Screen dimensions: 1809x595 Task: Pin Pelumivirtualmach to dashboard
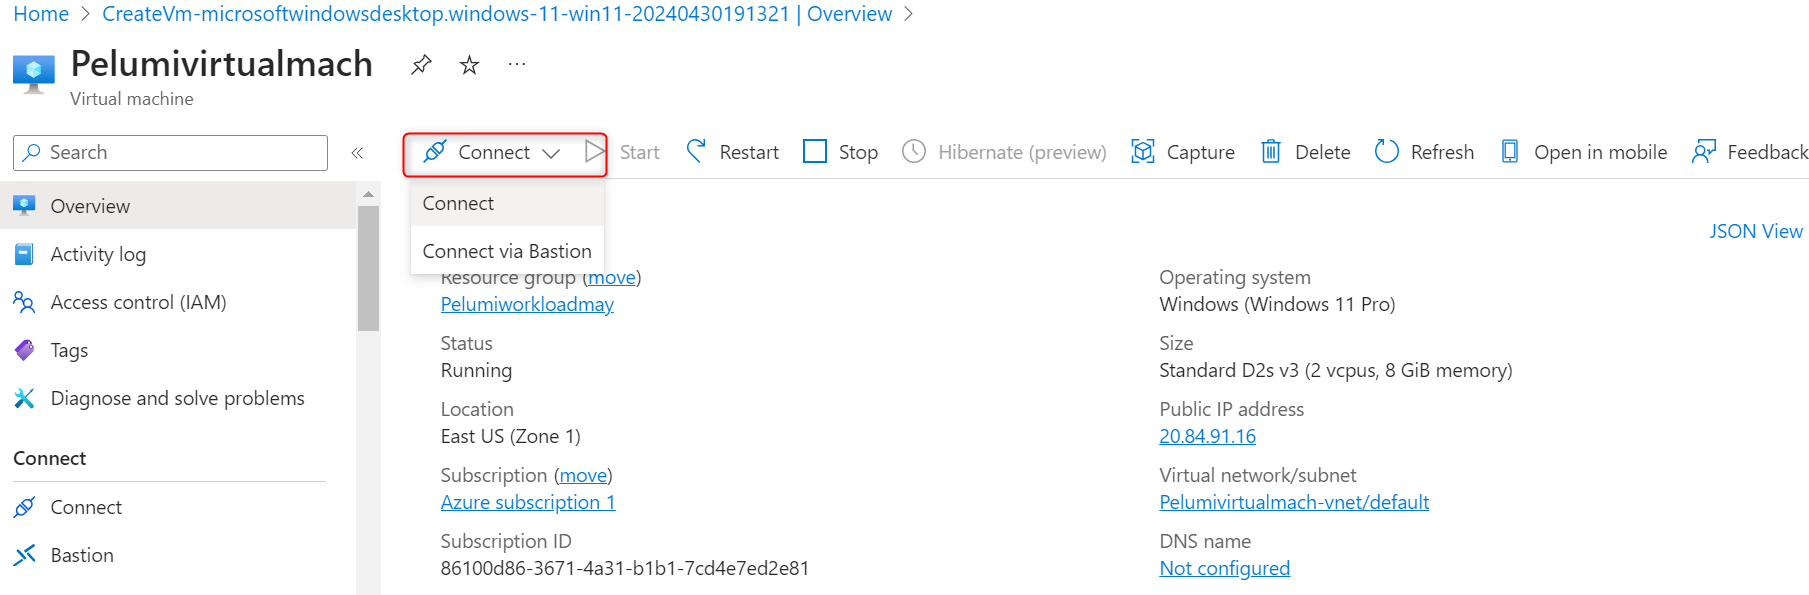click(x=421, y=65)
